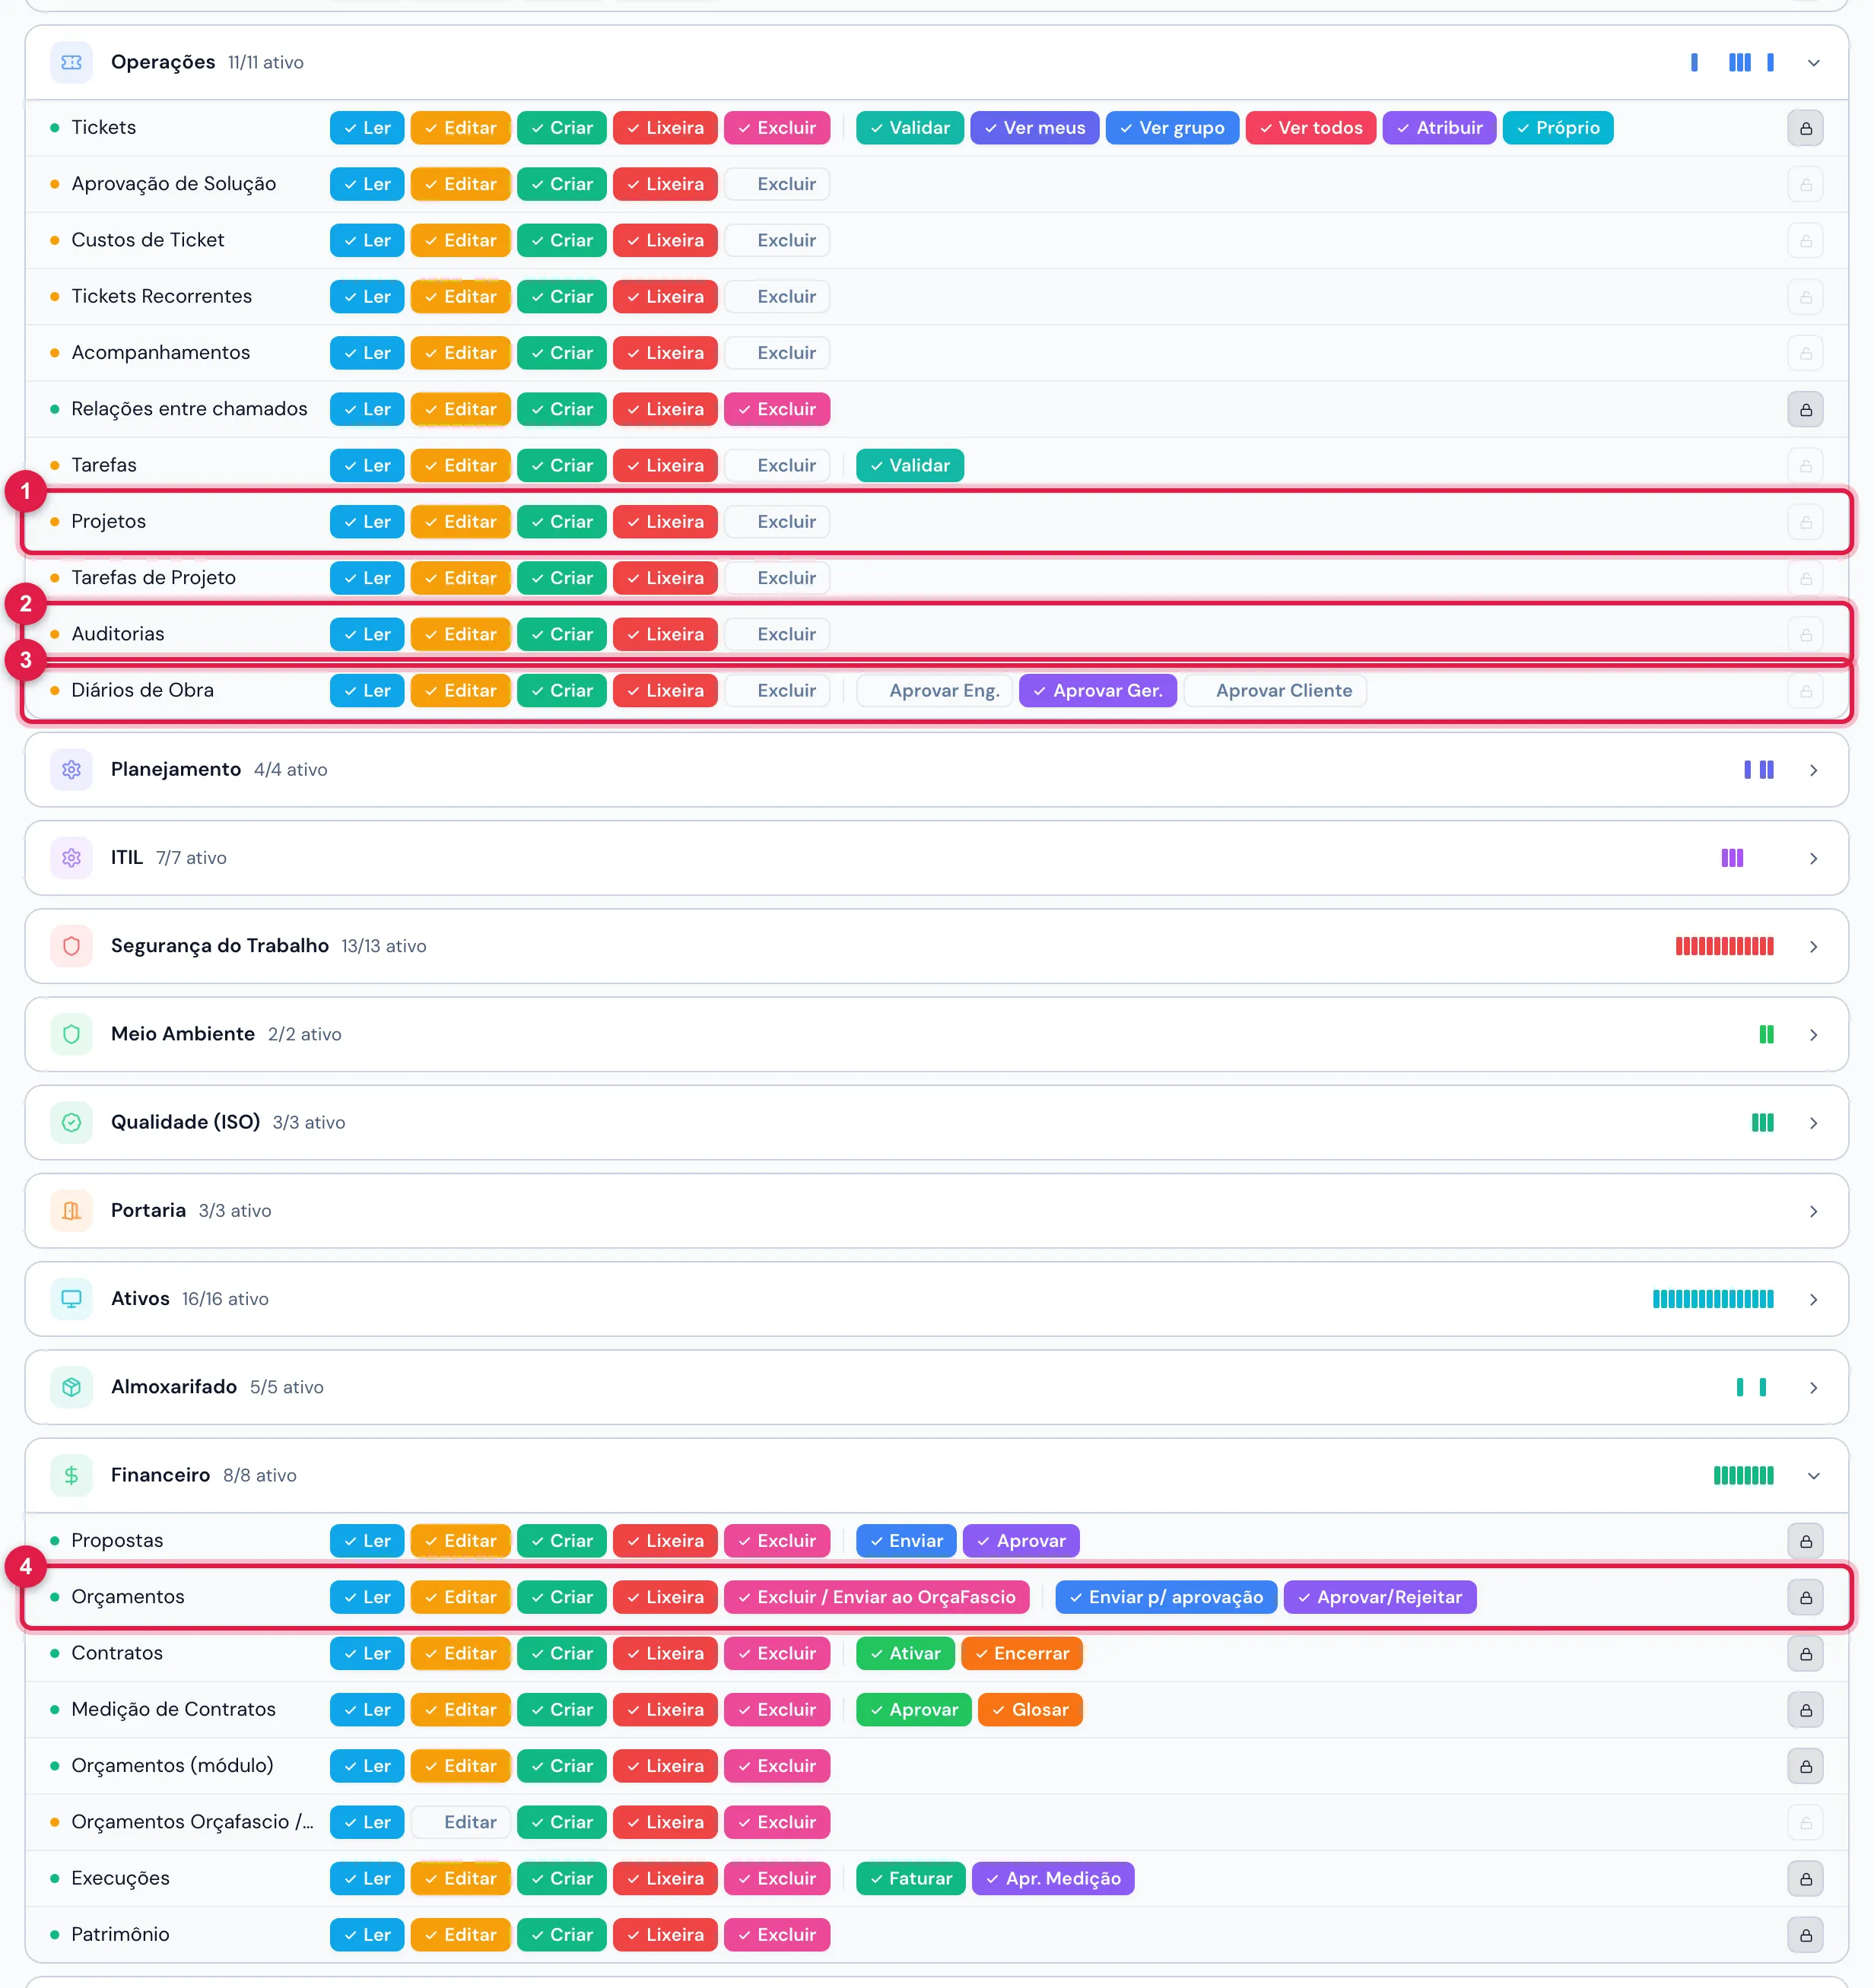Viewport: 1874px width, 1988px height.
Task: Click the Qualidade (ISO) check badge icon
Action: [x=71, y=1122]
